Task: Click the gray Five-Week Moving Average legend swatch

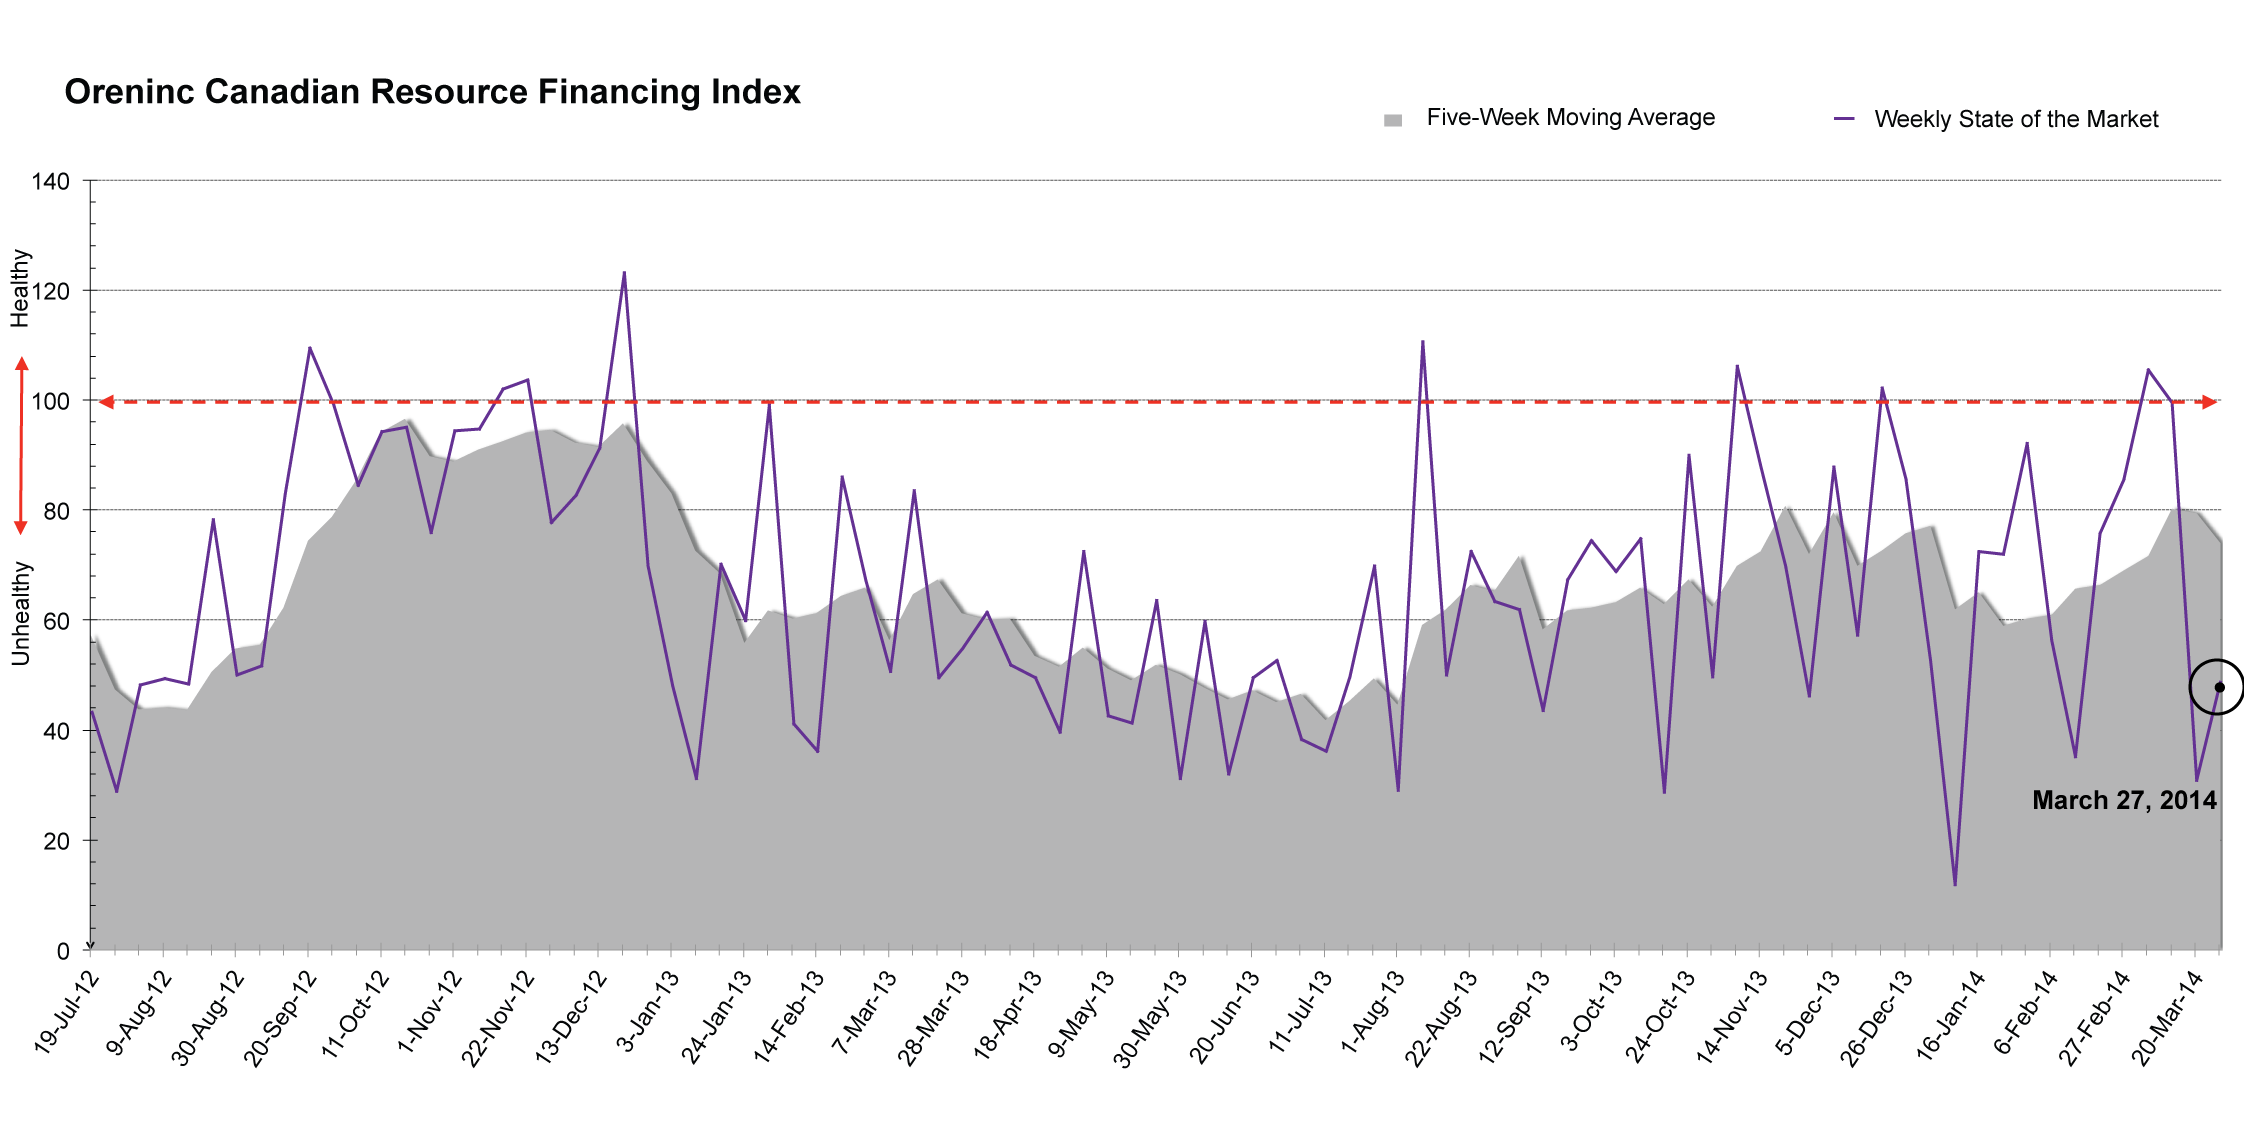Action: (1393, 120)
